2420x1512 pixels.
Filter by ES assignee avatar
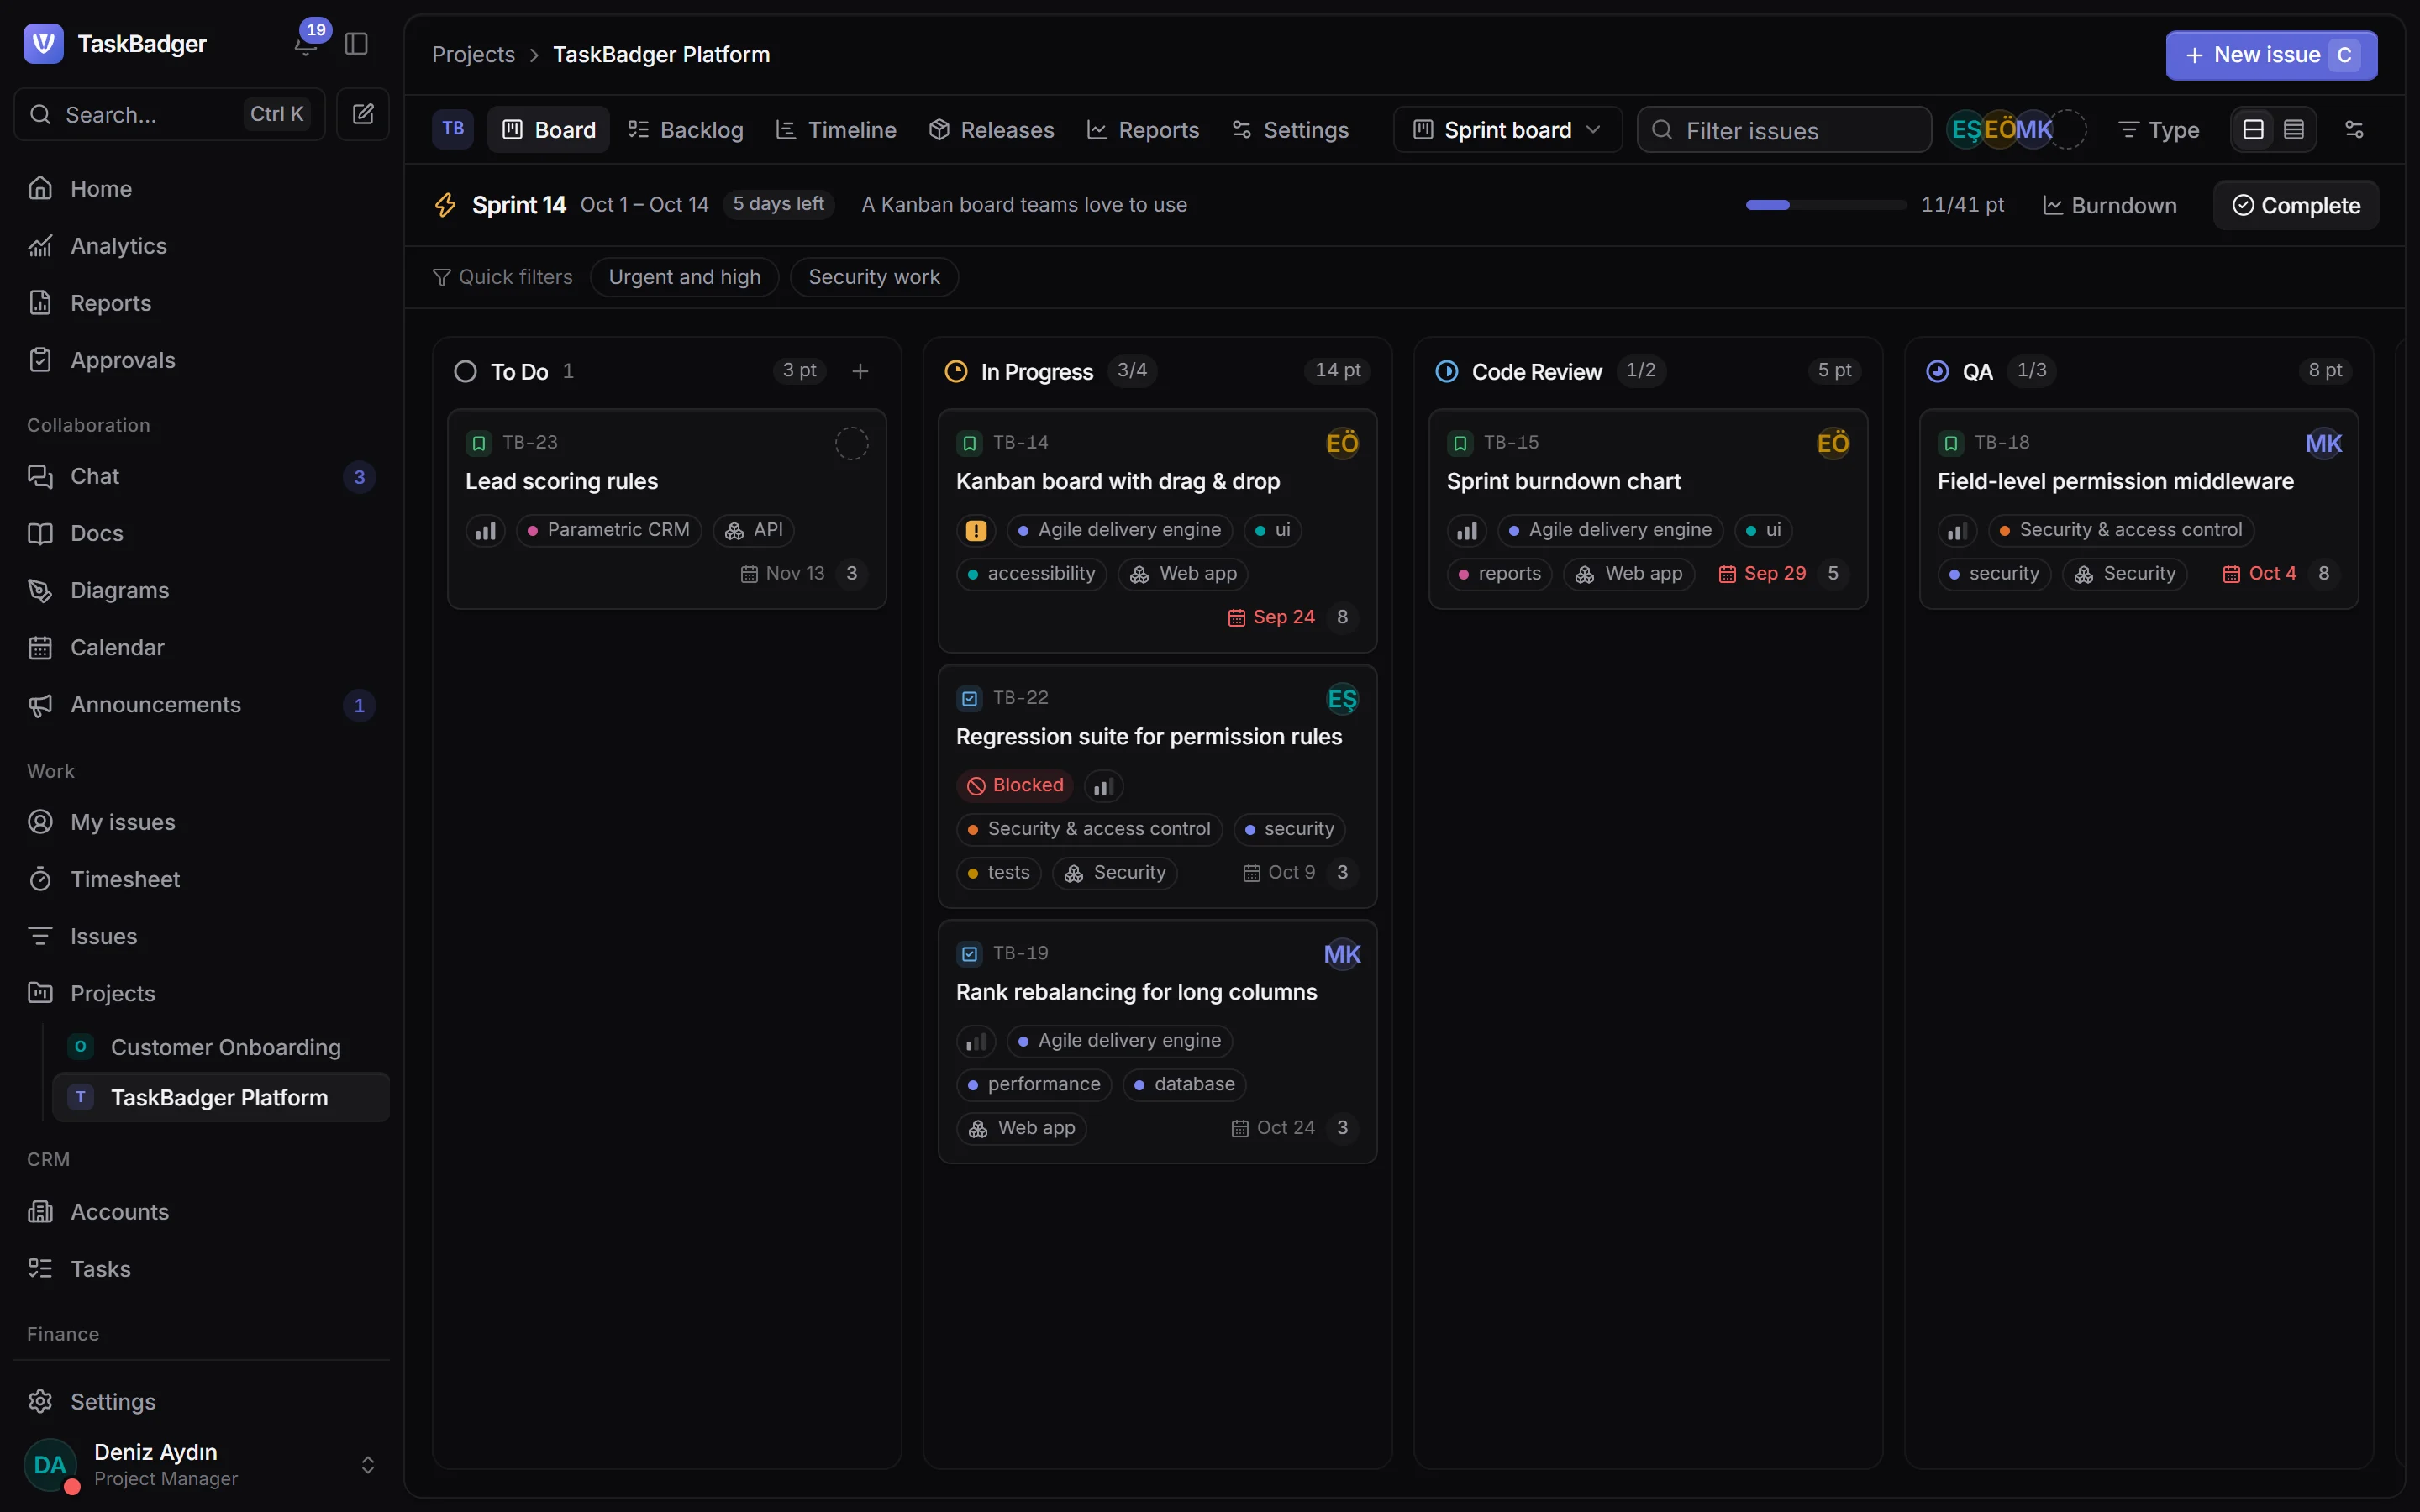pos(1965,130)
